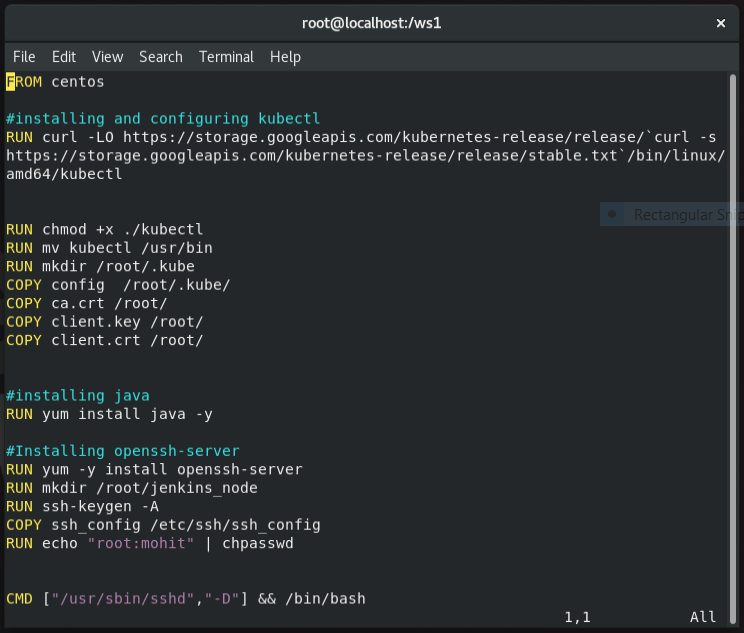Click 'RUN yum -y install openssh-server' line
This screenshot has width=744, height=633.
coord(154,470)
